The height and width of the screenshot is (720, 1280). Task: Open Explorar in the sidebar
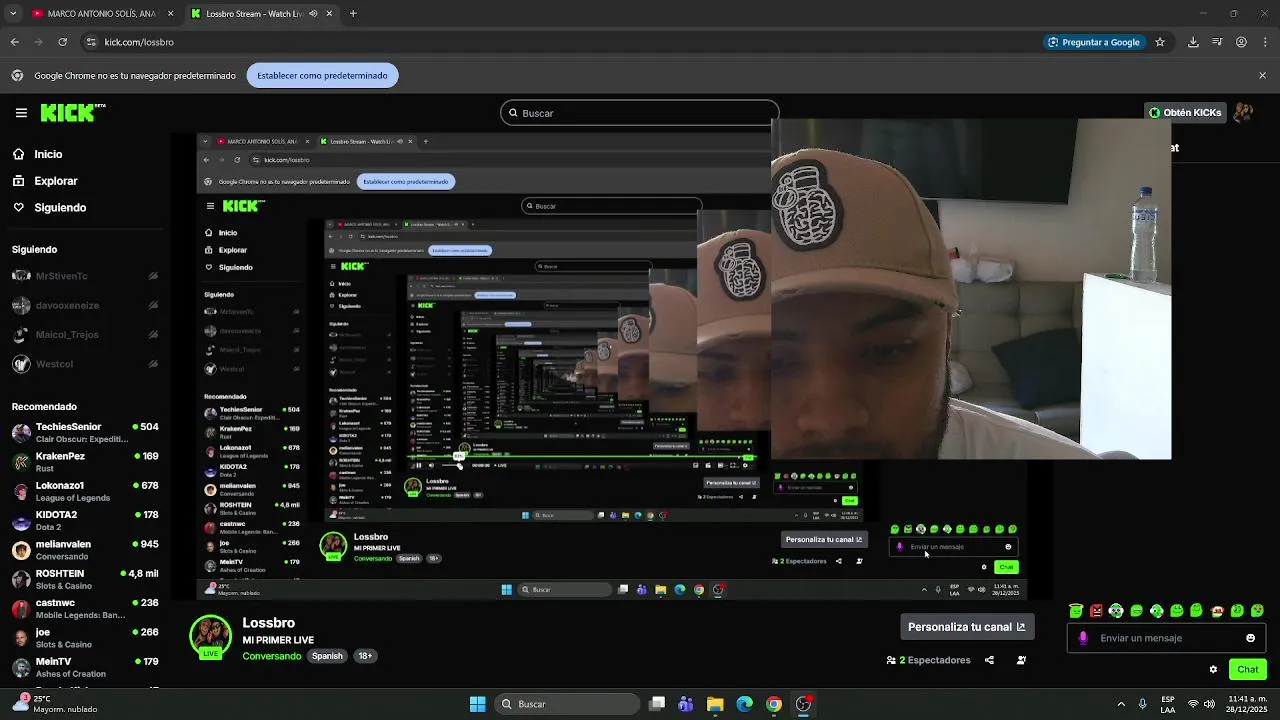point(56,181)
